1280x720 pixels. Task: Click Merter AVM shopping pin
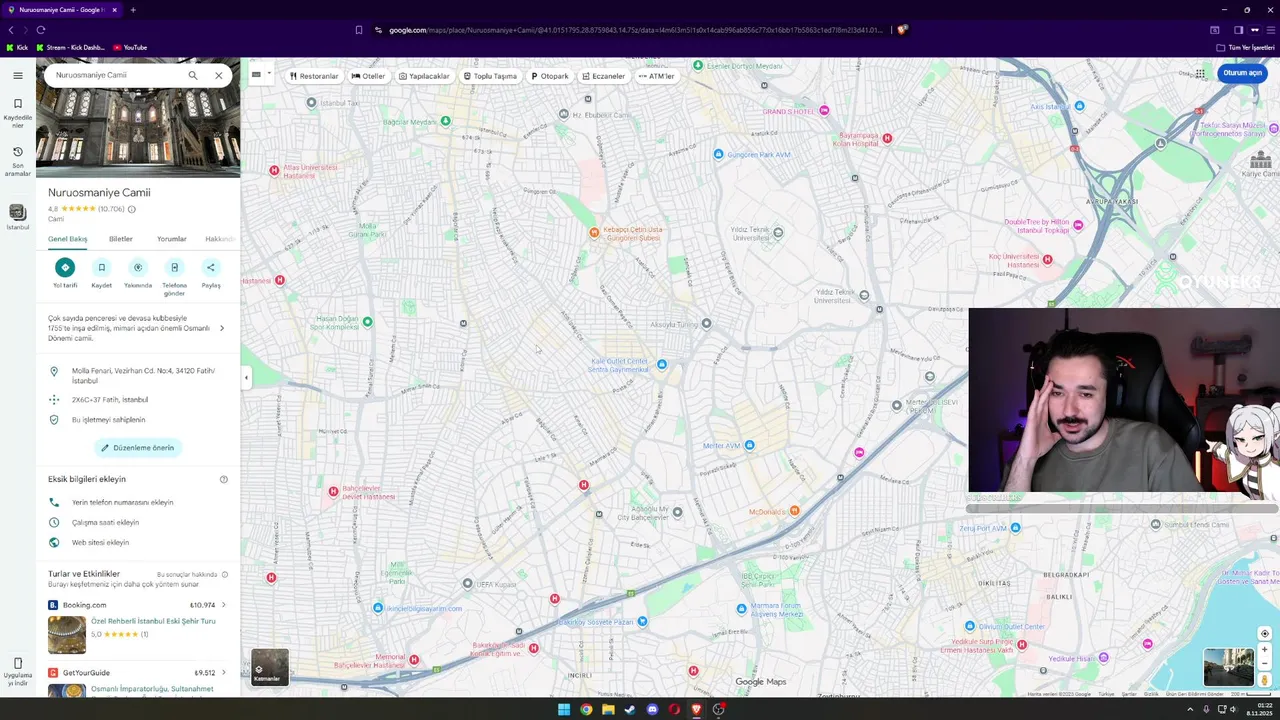[749, 445]
